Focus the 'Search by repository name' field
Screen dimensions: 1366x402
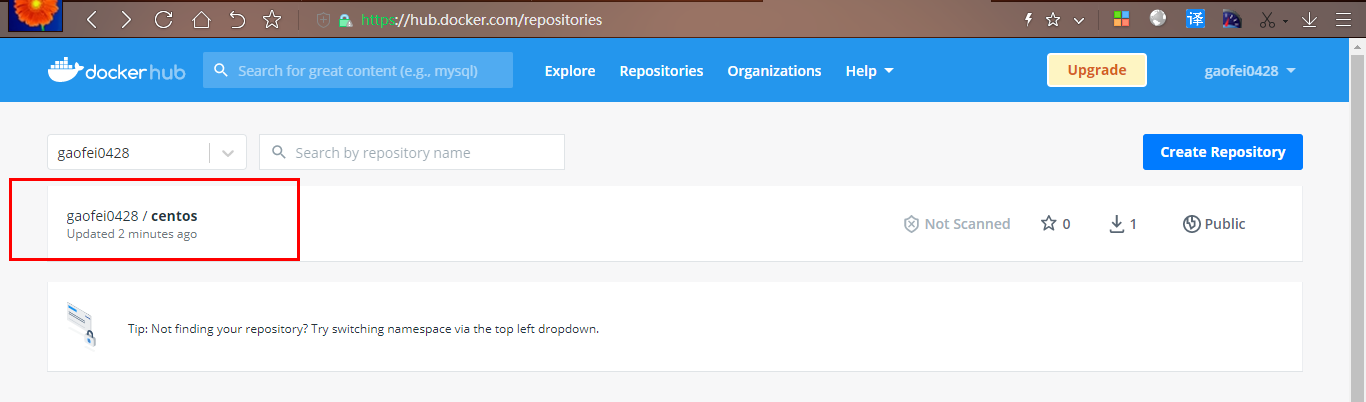[412, 153]
